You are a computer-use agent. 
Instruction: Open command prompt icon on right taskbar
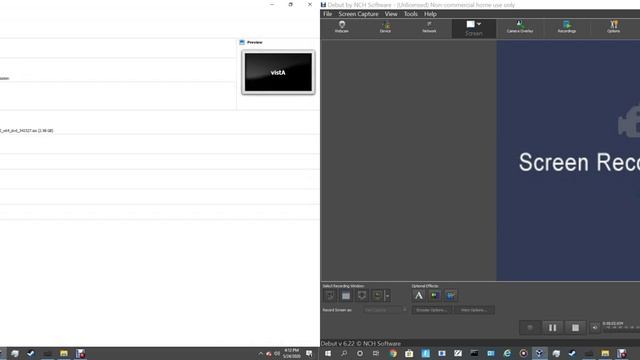point(474,353)
